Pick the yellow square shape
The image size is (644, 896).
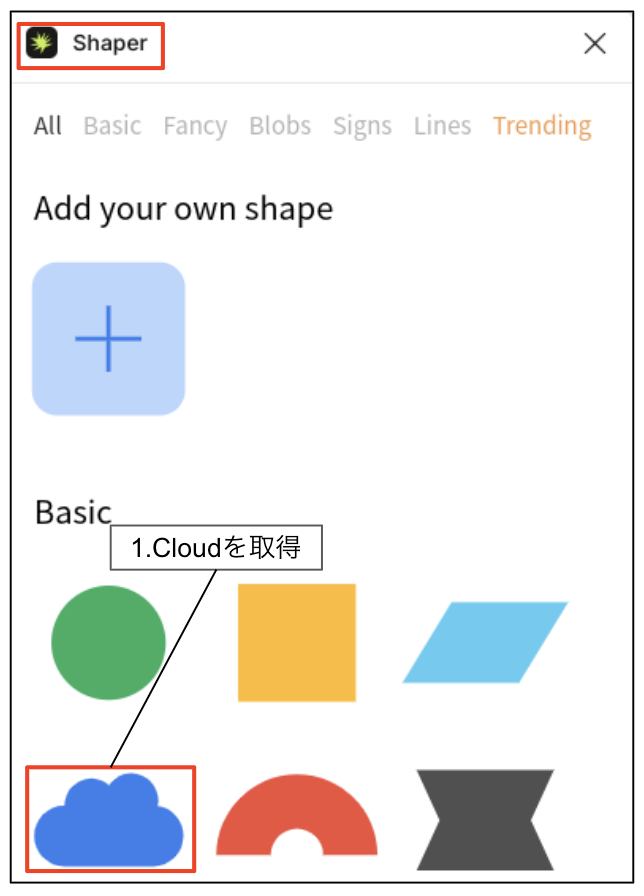pyautogui.click(x=297, y=643)
